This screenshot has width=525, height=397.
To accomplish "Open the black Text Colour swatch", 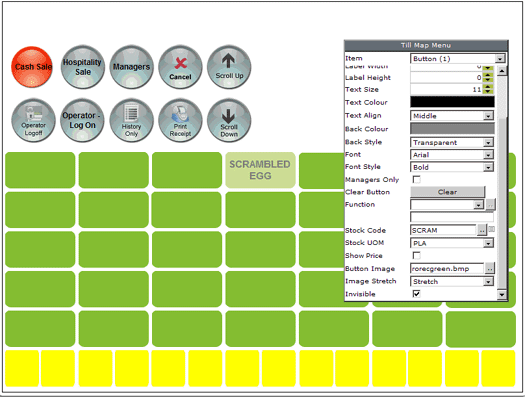I will coord(452,102).
